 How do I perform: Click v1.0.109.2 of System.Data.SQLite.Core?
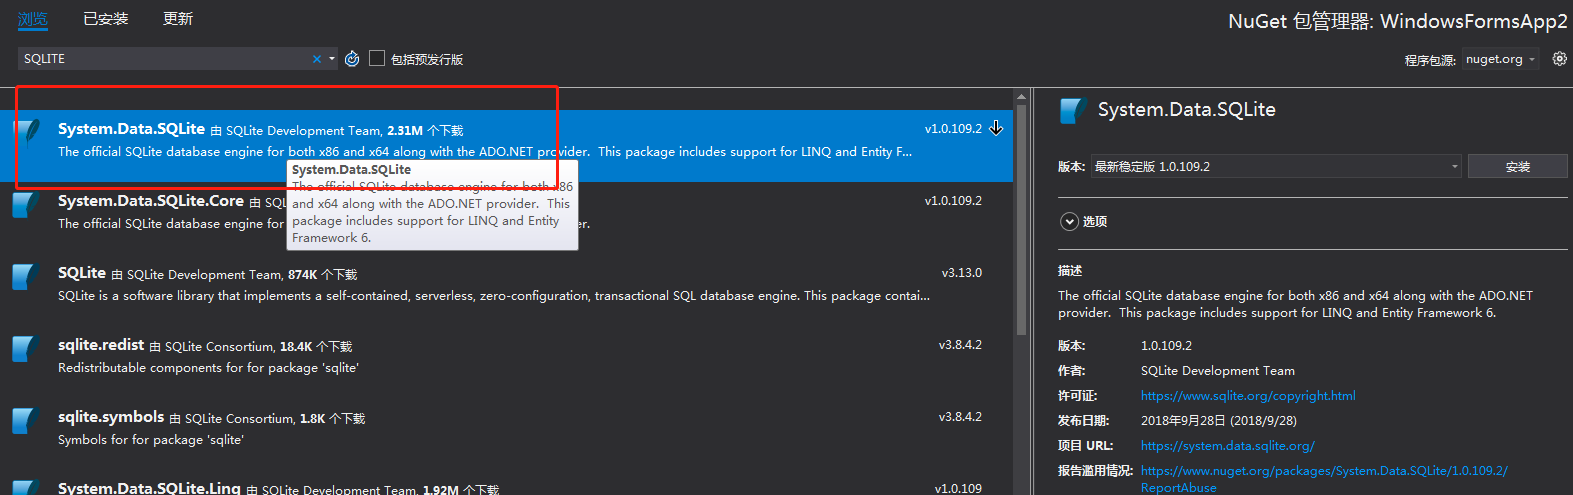point(953,201)
